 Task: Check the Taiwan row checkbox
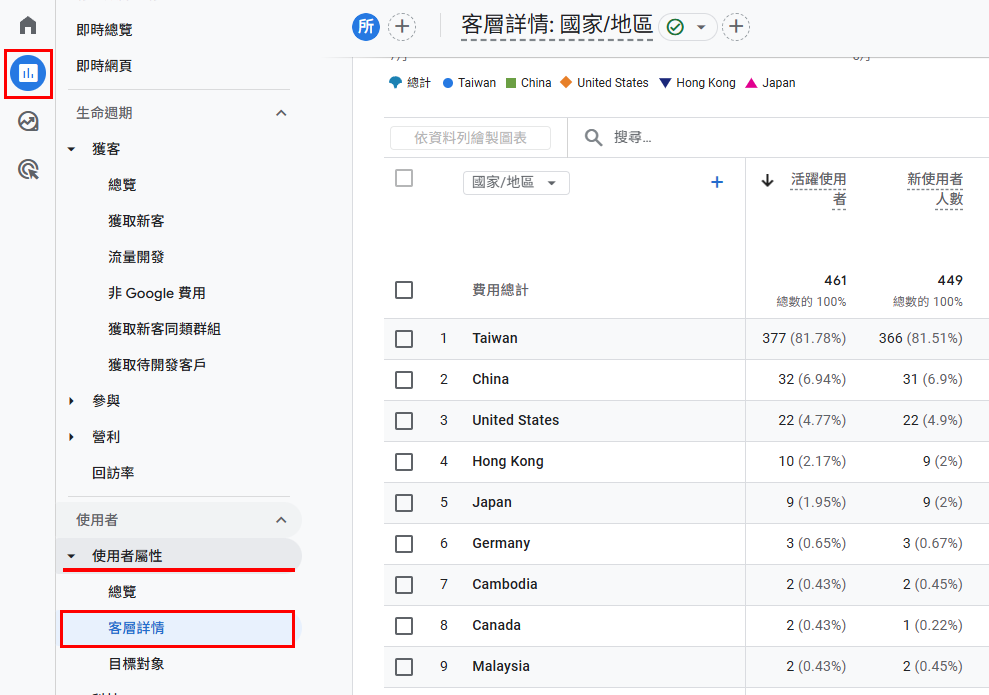coord(404,339)
